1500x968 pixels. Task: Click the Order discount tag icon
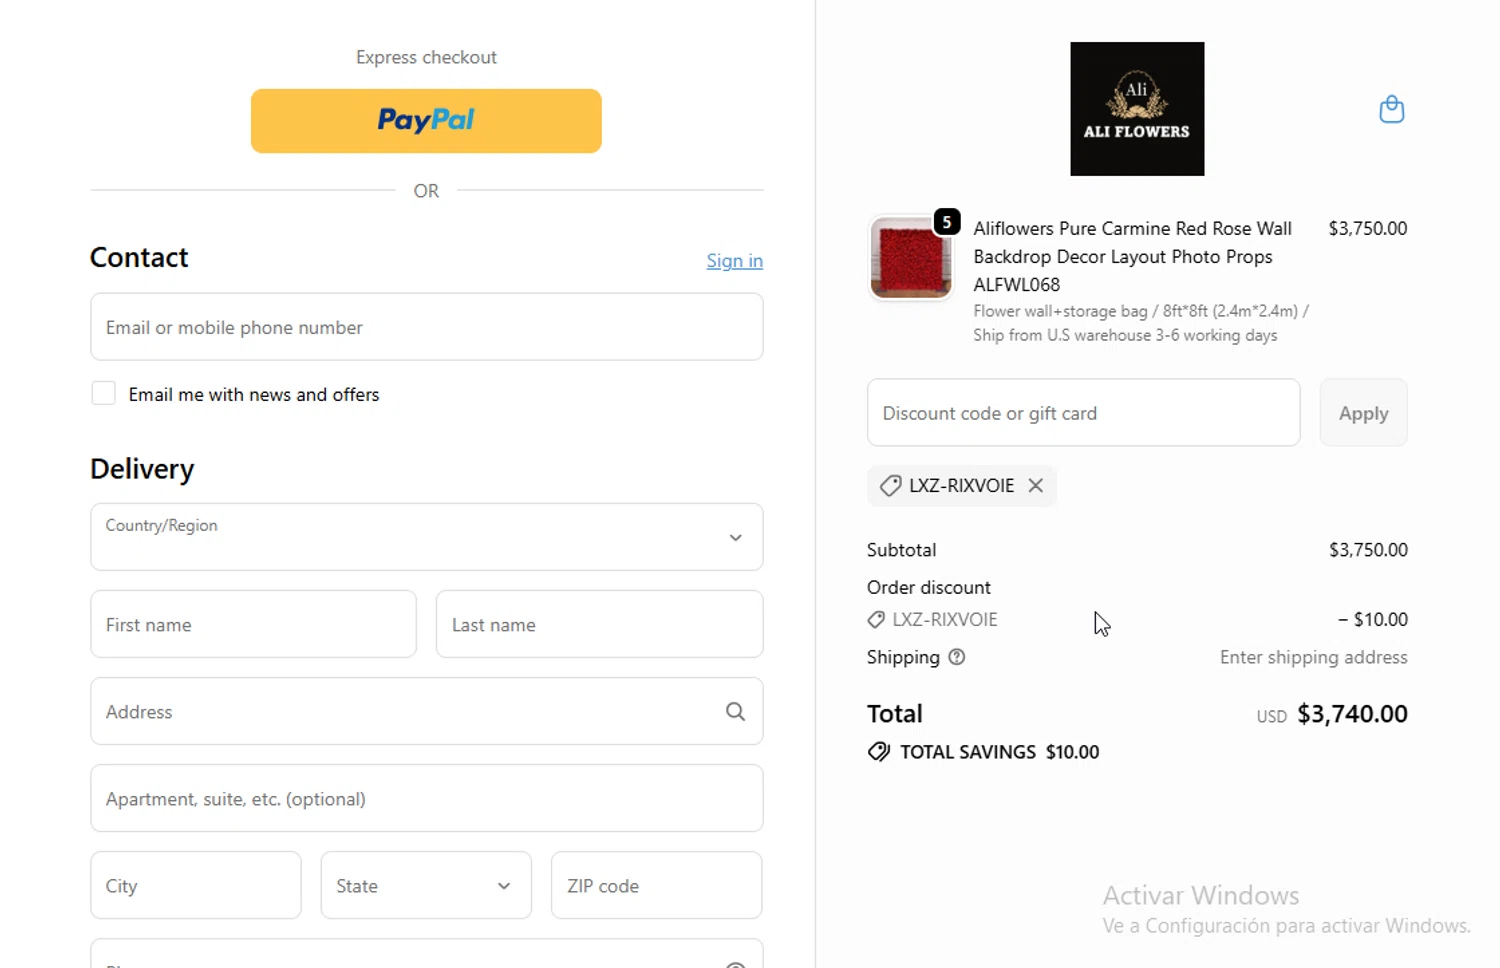tap(876, 620)
